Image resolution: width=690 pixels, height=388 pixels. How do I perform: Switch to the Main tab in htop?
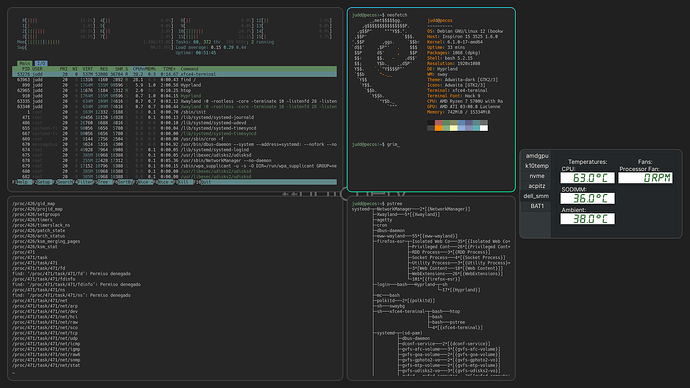pos(25,63)
